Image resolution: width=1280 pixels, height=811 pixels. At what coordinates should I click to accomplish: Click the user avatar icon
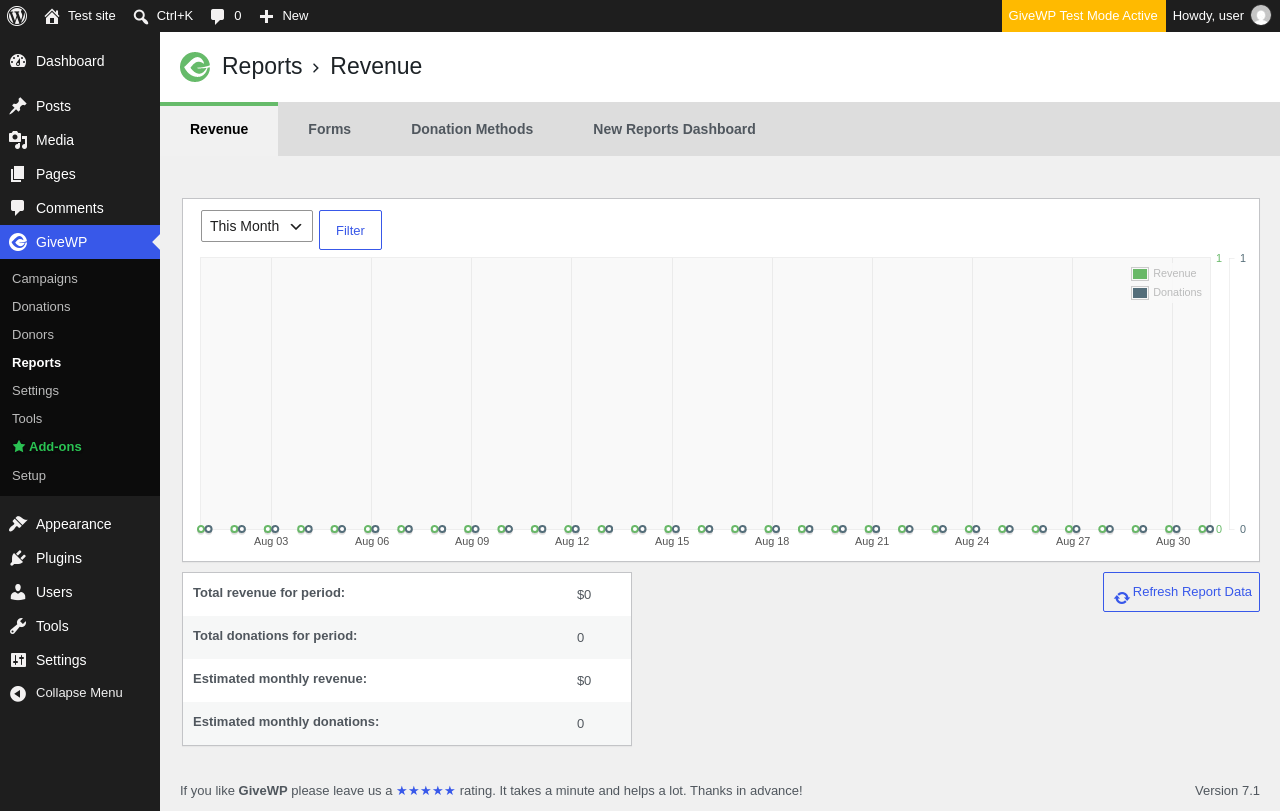[1261, 15]
